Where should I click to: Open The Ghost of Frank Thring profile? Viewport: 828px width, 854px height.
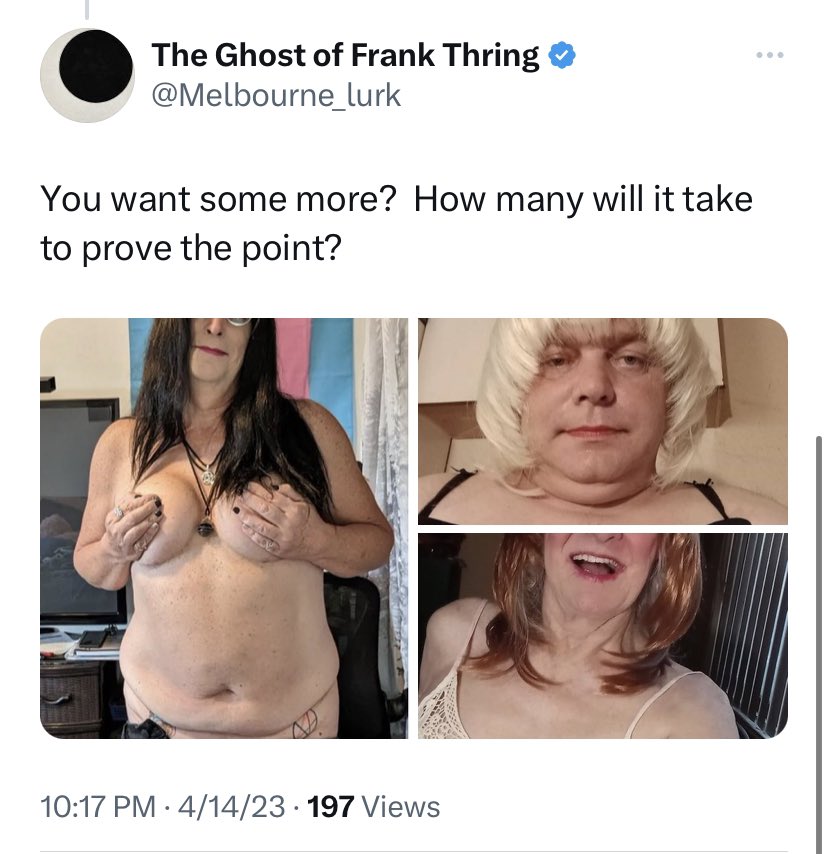tap(345, 56)
